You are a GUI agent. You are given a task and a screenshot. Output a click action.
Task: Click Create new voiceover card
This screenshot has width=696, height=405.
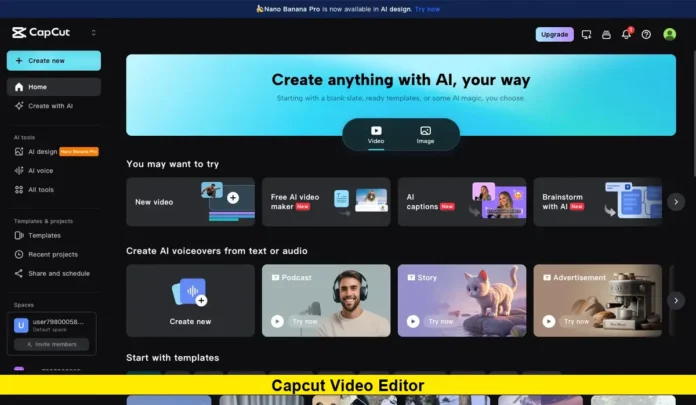click(190, 301)
